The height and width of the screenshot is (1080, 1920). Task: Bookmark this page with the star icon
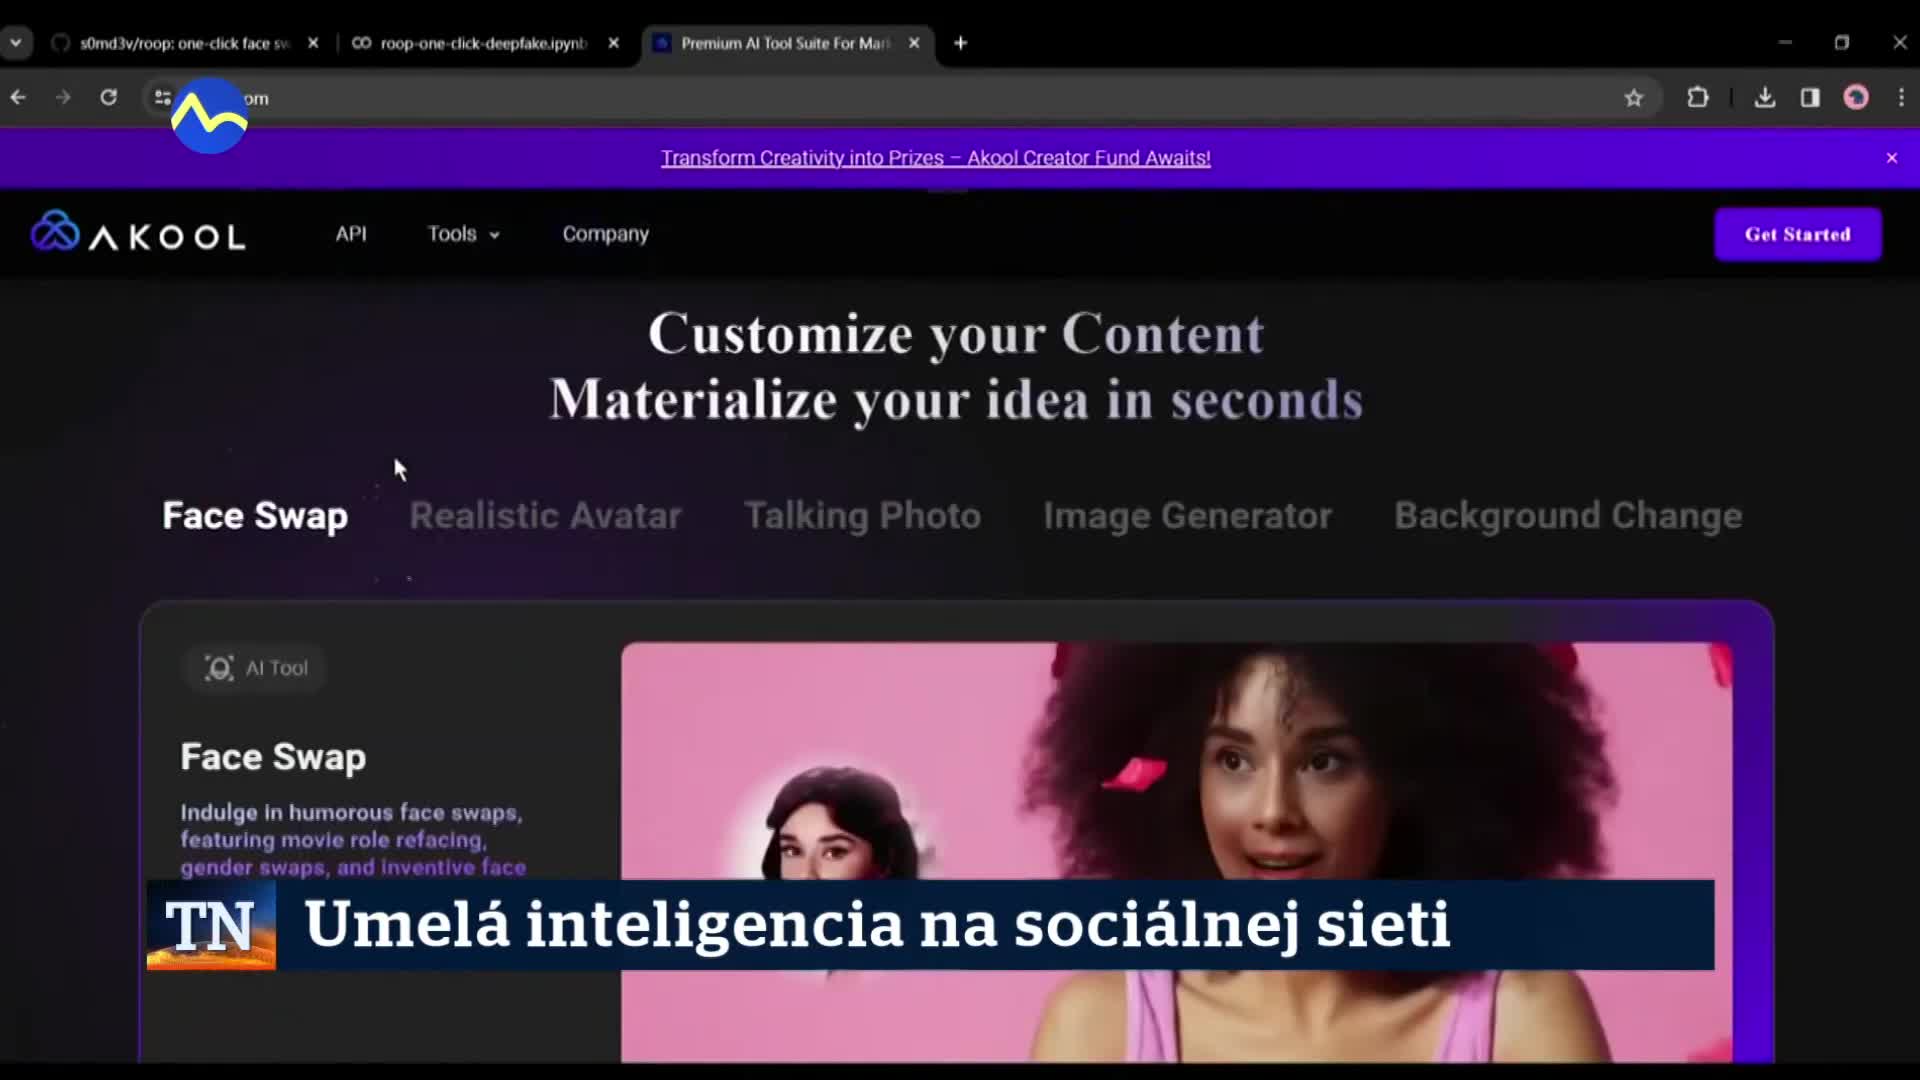coord(1634,98)
